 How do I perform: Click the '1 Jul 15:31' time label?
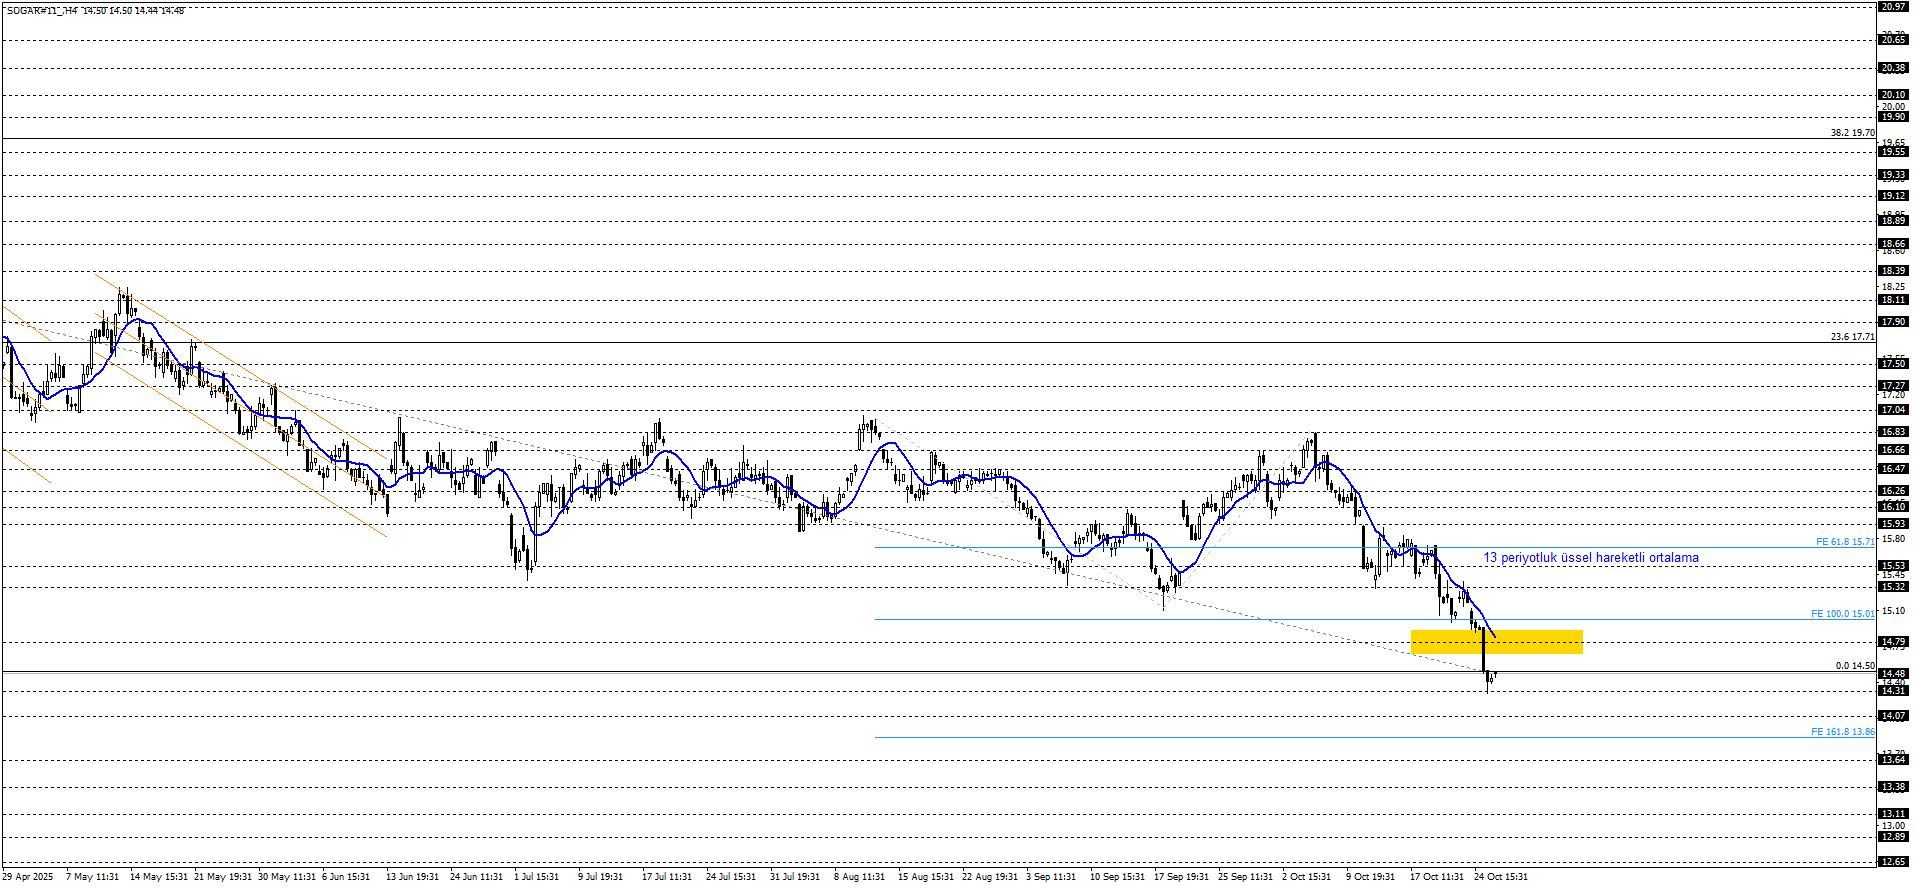pos(536,877)
